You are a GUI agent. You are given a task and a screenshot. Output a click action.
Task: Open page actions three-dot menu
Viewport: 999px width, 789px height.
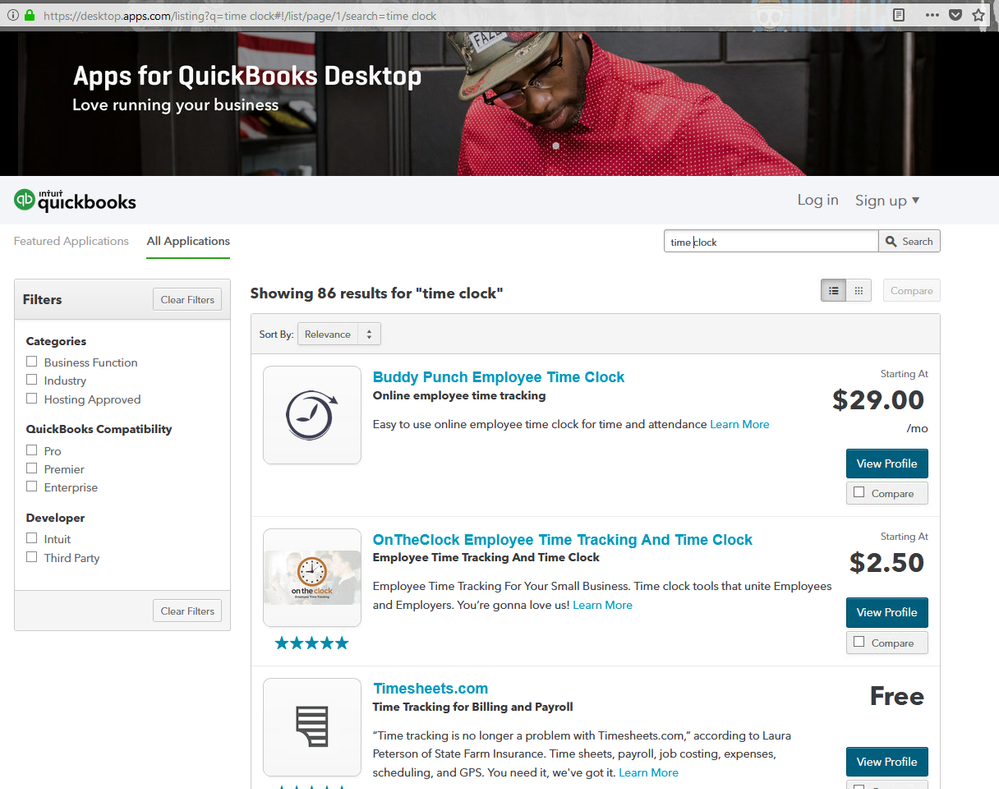click(x=932, y=15)
